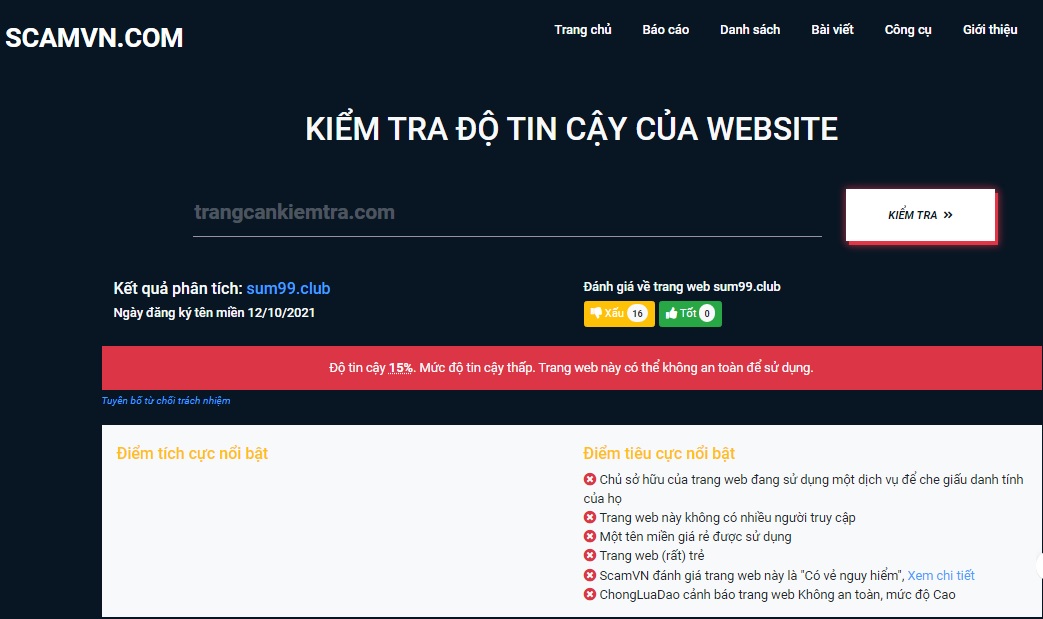1043x619 pixels.
Task: Vote Xấu for sum99.club
Action: coord(619,312)
